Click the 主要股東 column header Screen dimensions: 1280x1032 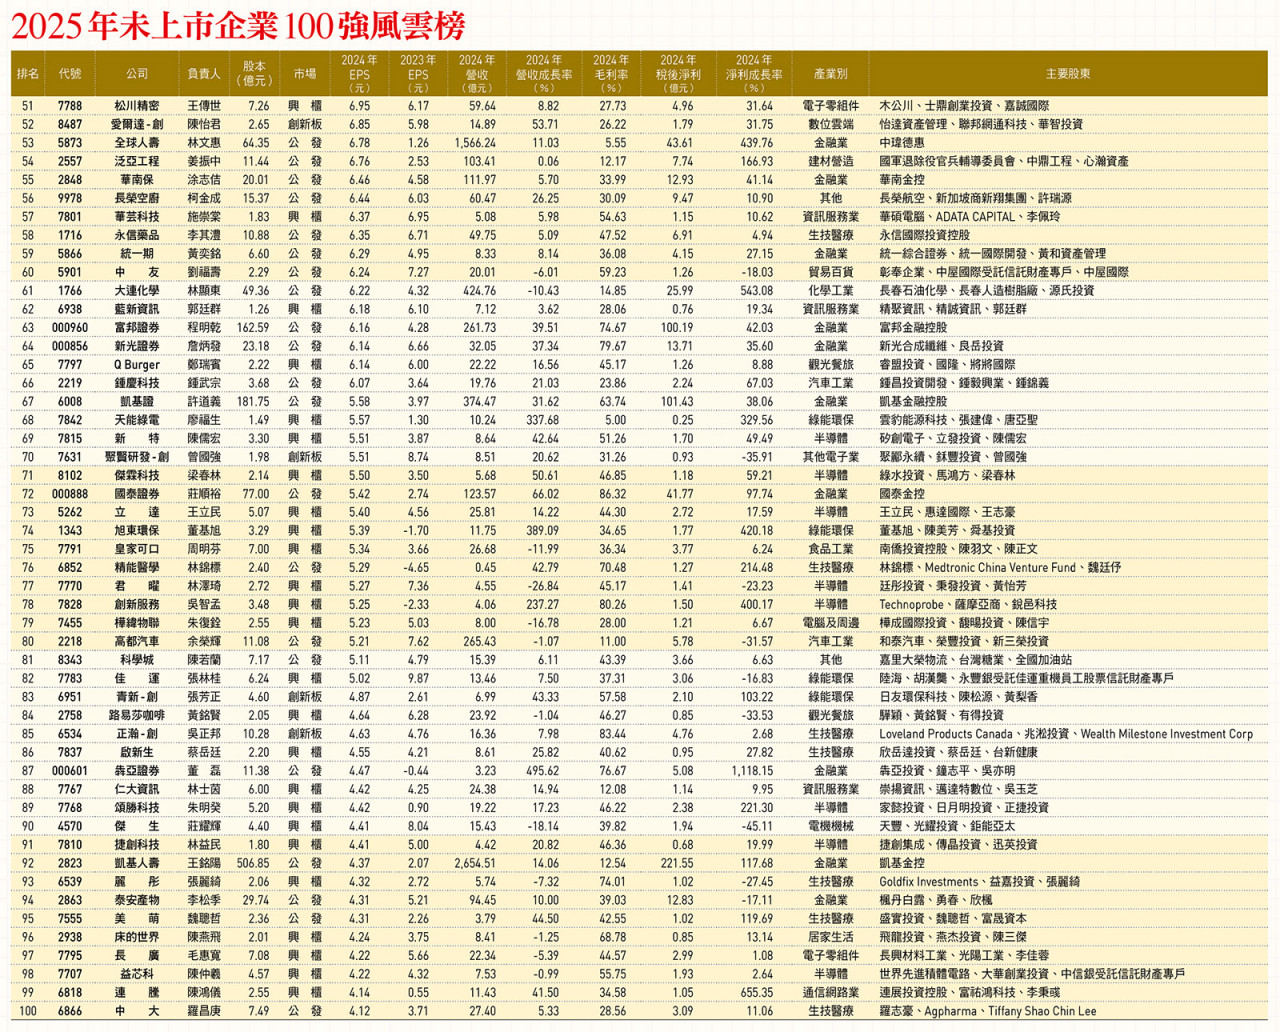(1068, 74)
